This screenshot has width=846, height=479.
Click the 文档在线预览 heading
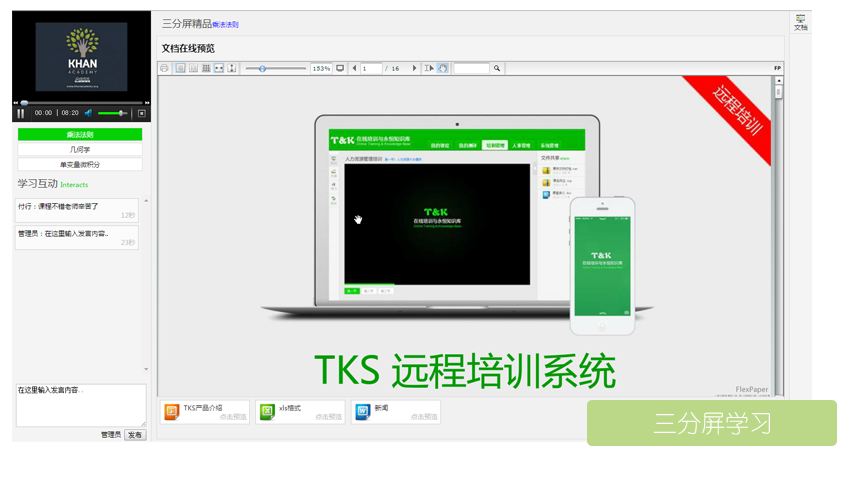(x=188, y=49)
